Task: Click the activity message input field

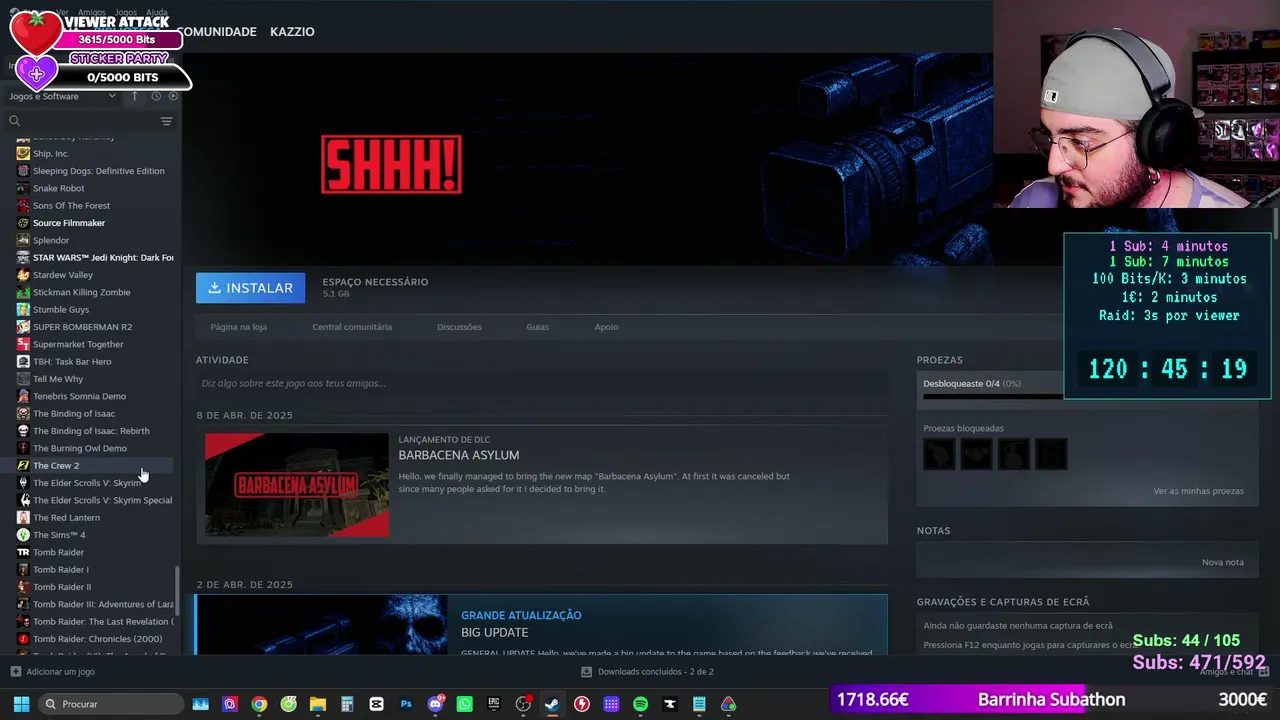Action: [x=542, y=383]
